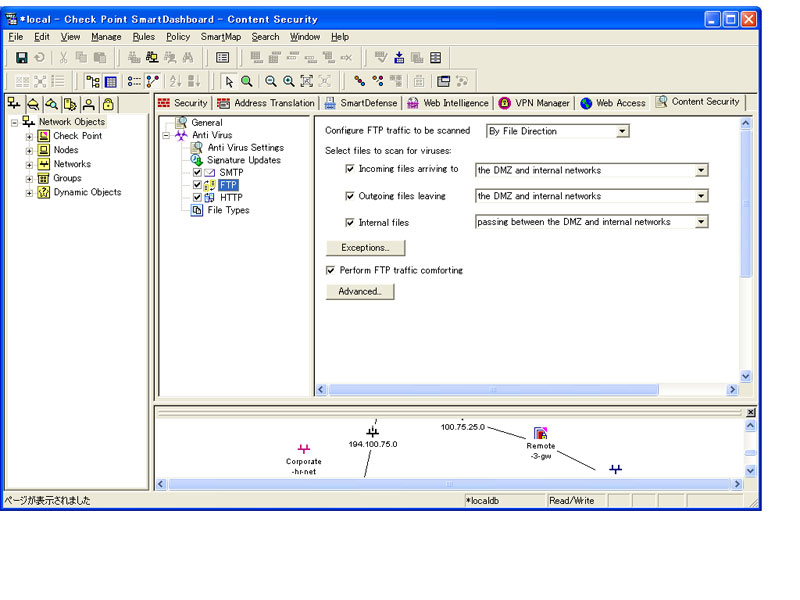Select General in the Content Security tree
This screenshot has width=800, height=600.
click(207, 123)
